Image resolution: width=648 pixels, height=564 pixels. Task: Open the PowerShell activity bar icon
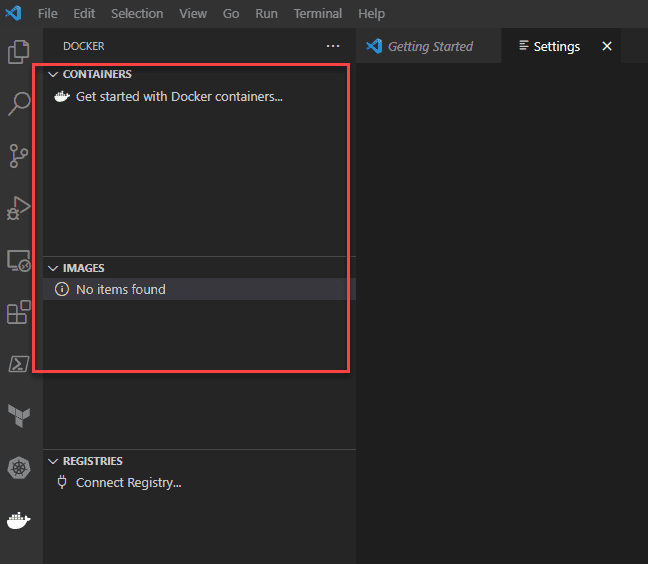point(19,364)
